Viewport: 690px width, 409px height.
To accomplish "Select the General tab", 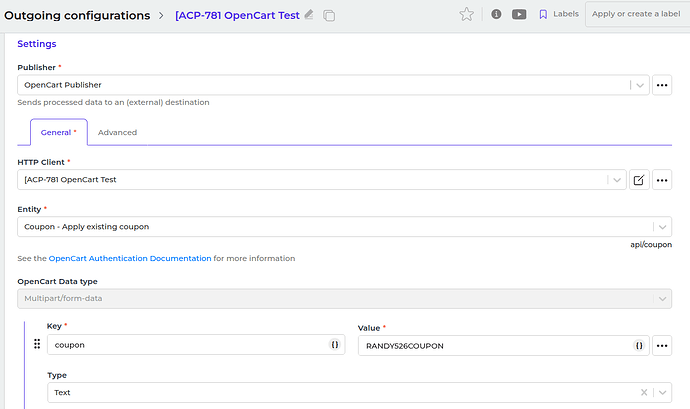I will pyautogui.click(x=58, y=132).
